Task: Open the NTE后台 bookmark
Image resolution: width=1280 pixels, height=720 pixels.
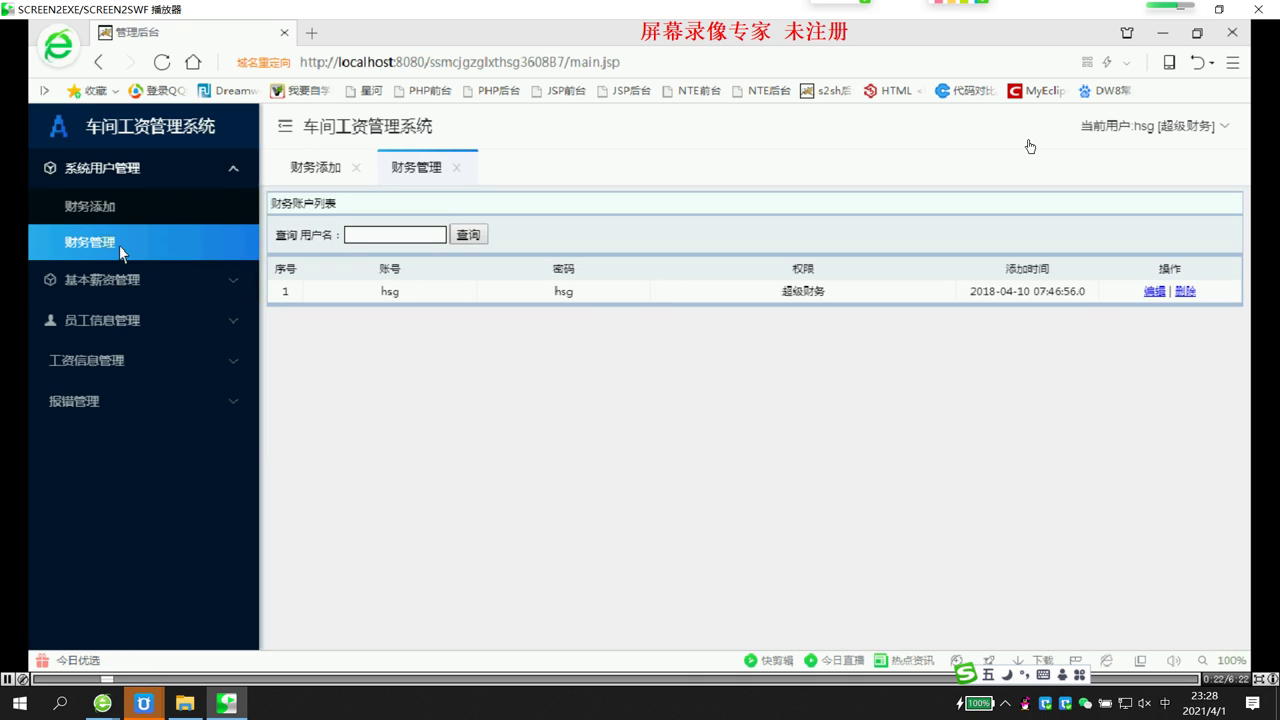Action: (761, 91)
